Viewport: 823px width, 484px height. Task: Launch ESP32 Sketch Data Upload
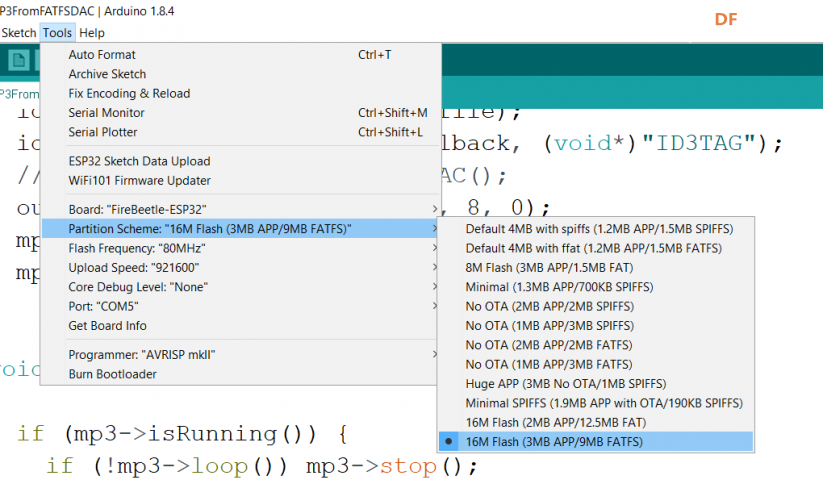[241, 161]
